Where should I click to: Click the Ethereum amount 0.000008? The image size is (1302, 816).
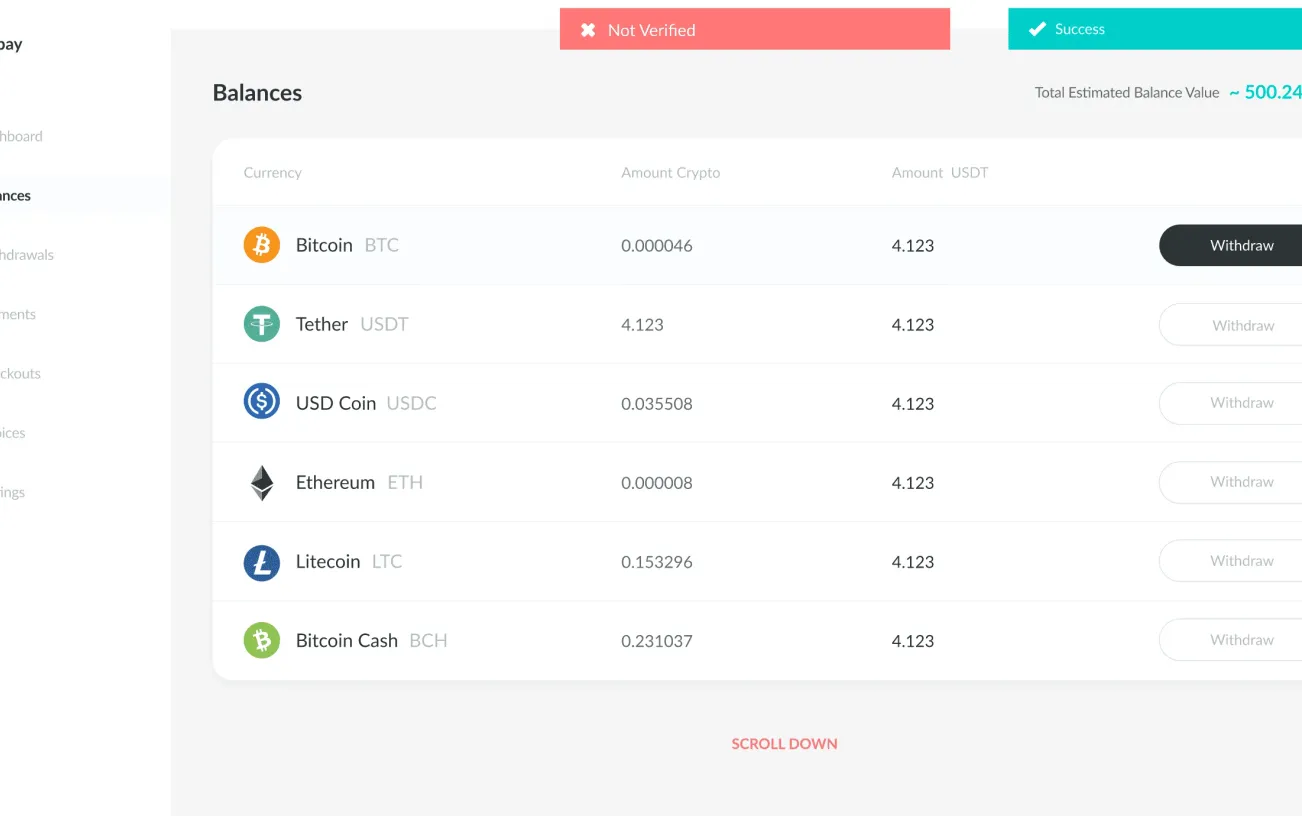point(657,483)
